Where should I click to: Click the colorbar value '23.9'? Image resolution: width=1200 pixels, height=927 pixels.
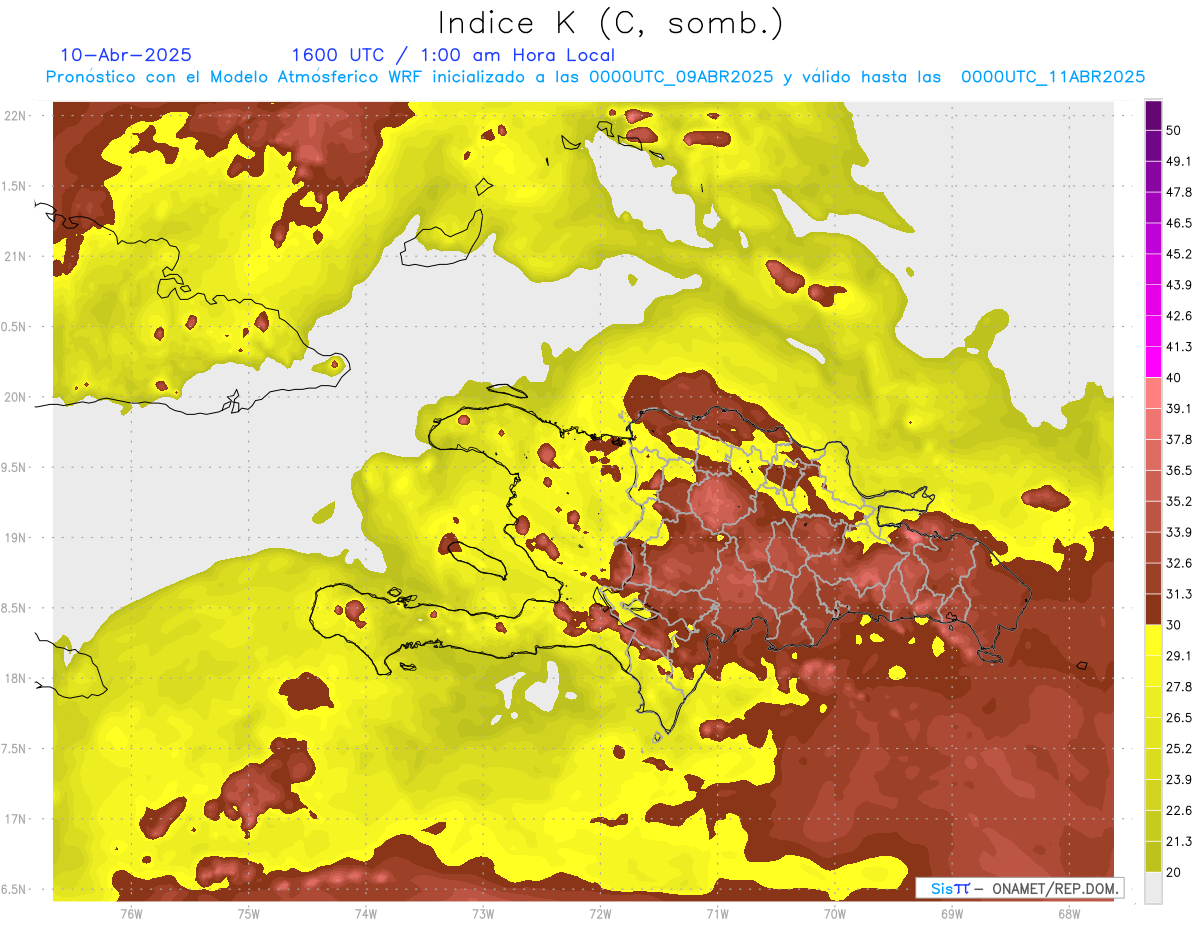[1179, 780]
